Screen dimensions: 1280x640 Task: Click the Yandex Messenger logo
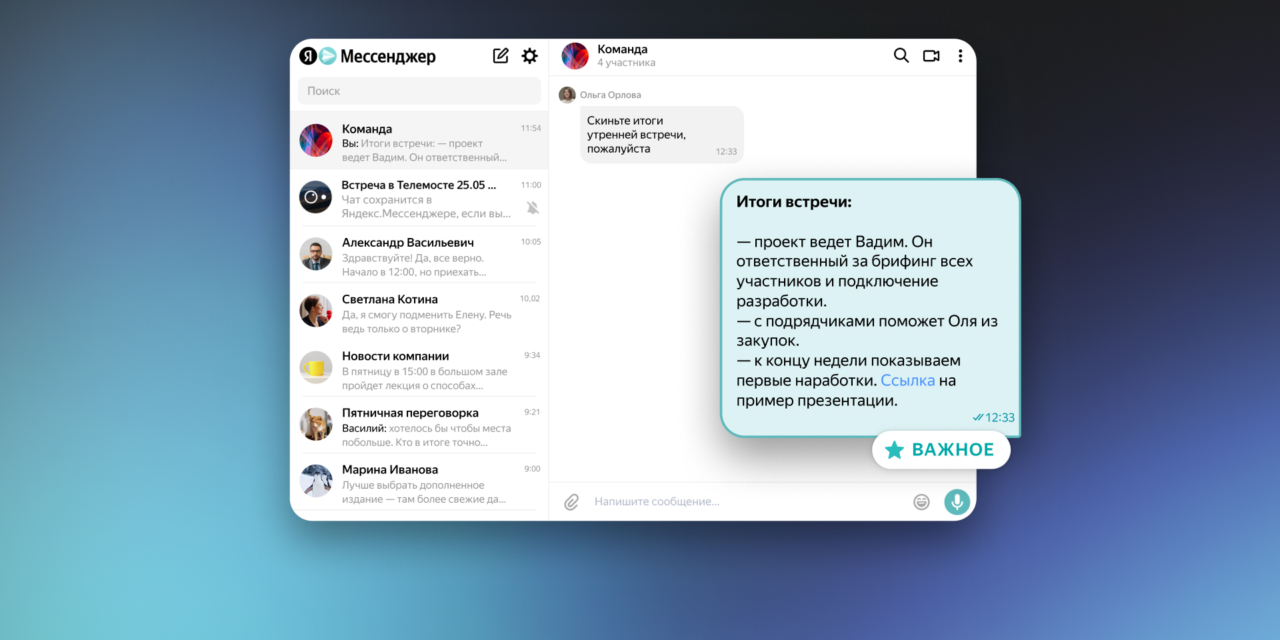tap(317, 56)
